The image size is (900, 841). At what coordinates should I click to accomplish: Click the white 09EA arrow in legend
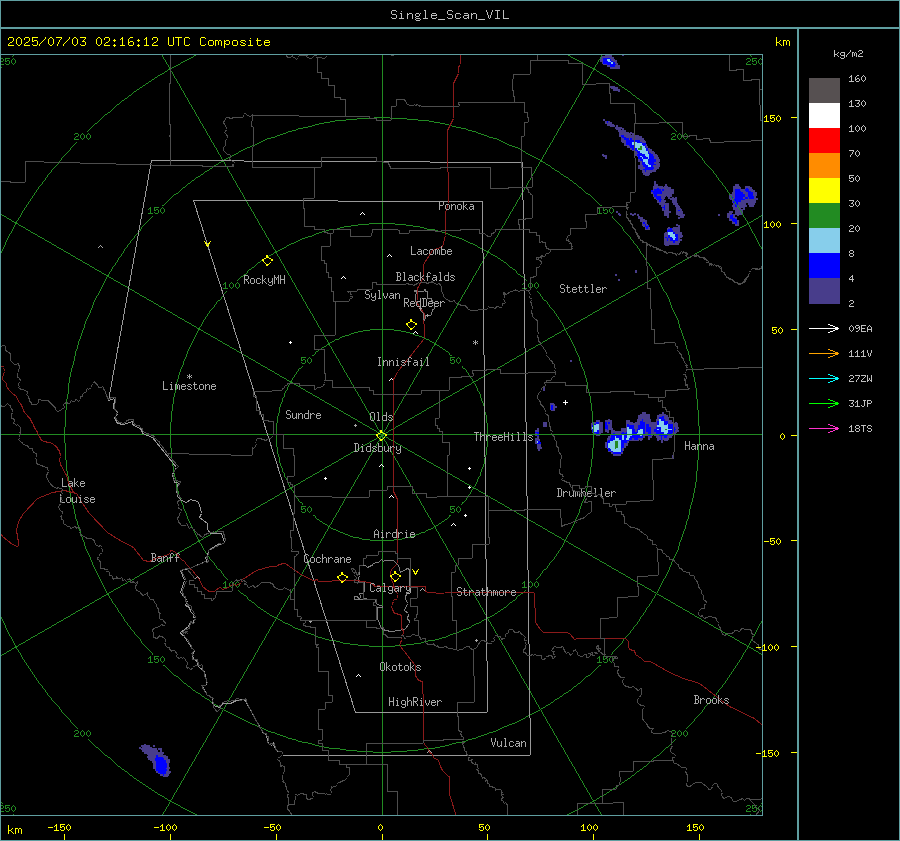coord(824,328)
